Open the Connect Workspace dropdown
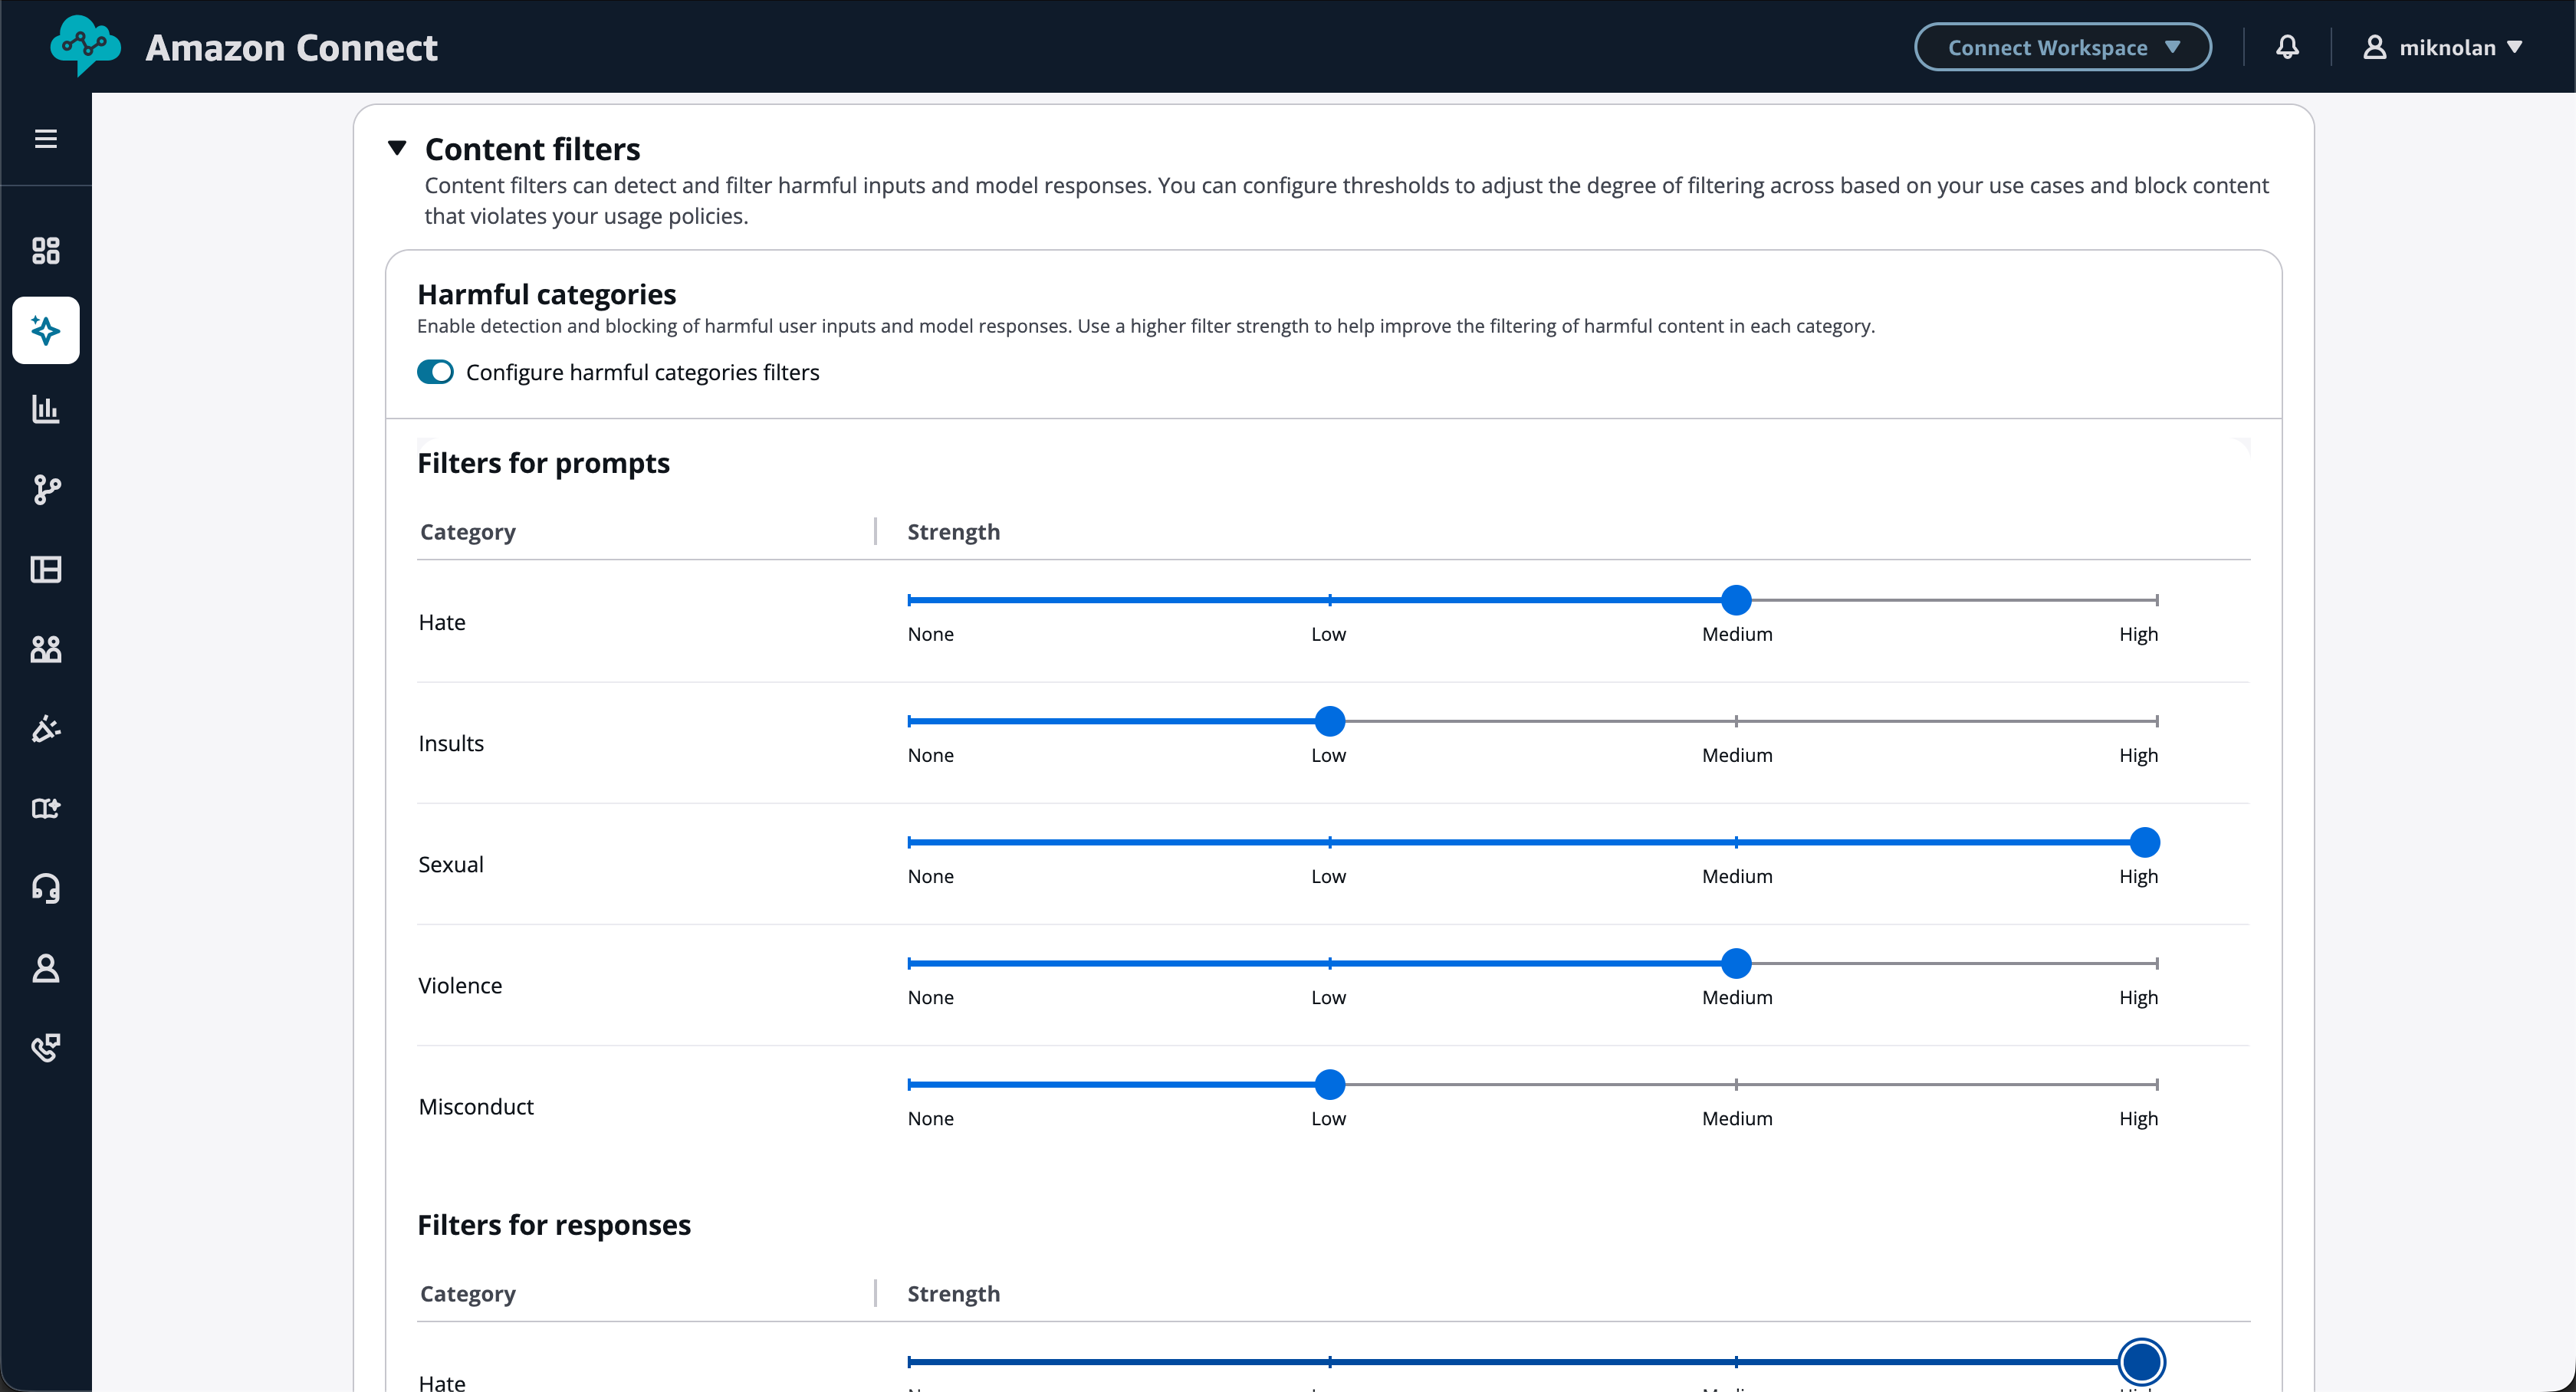This screenshot has height=1392, width=2576. (x=2062, y=46)
